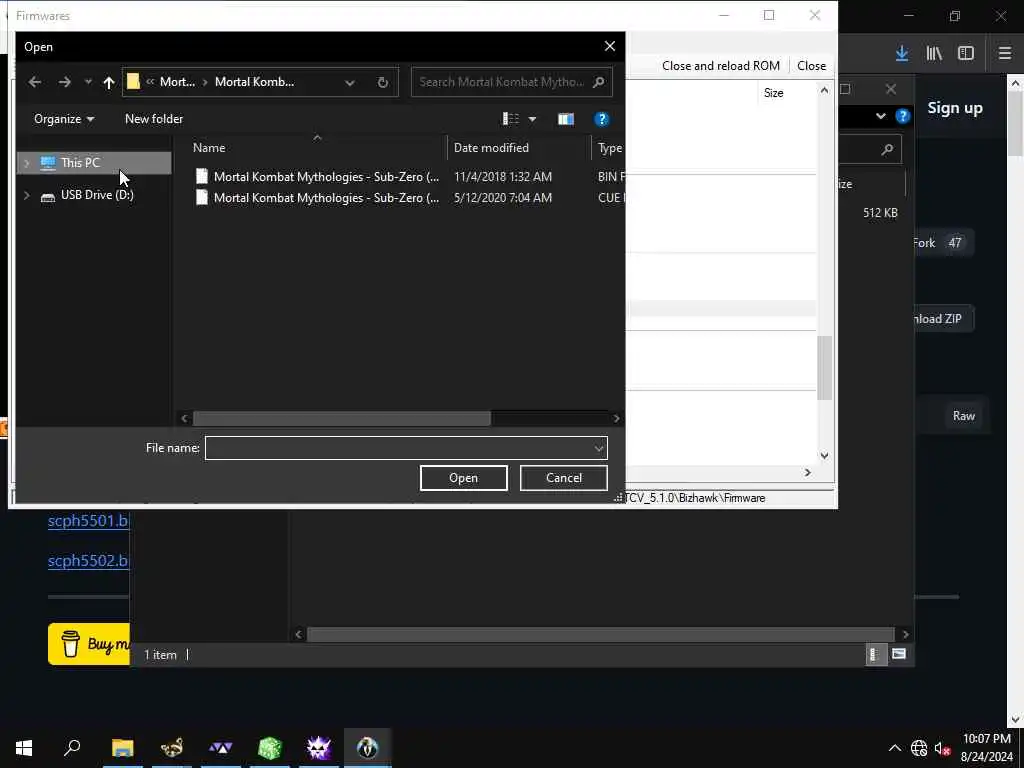Create a New folder
This screenshot has width=1024, height=768.
tap(154, 119)
